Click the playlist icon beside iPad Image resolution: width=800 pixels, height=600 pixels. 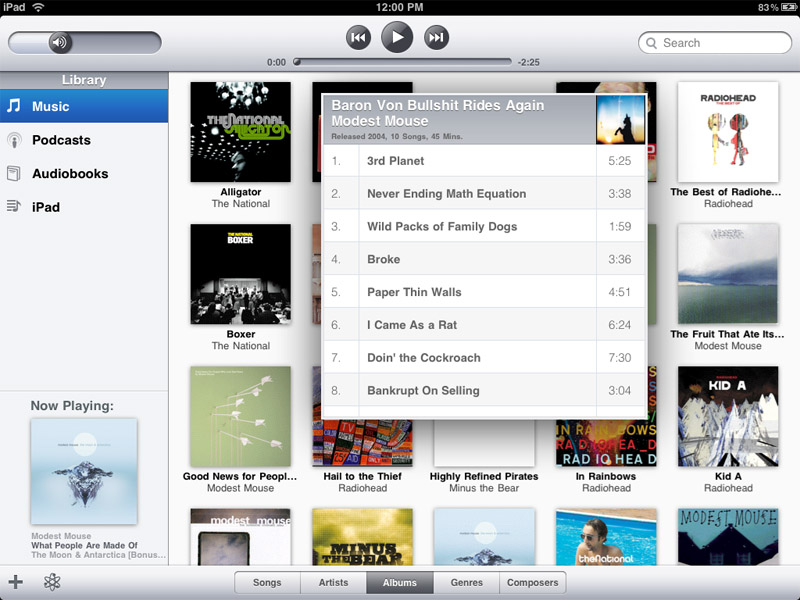tap(14, 206)
